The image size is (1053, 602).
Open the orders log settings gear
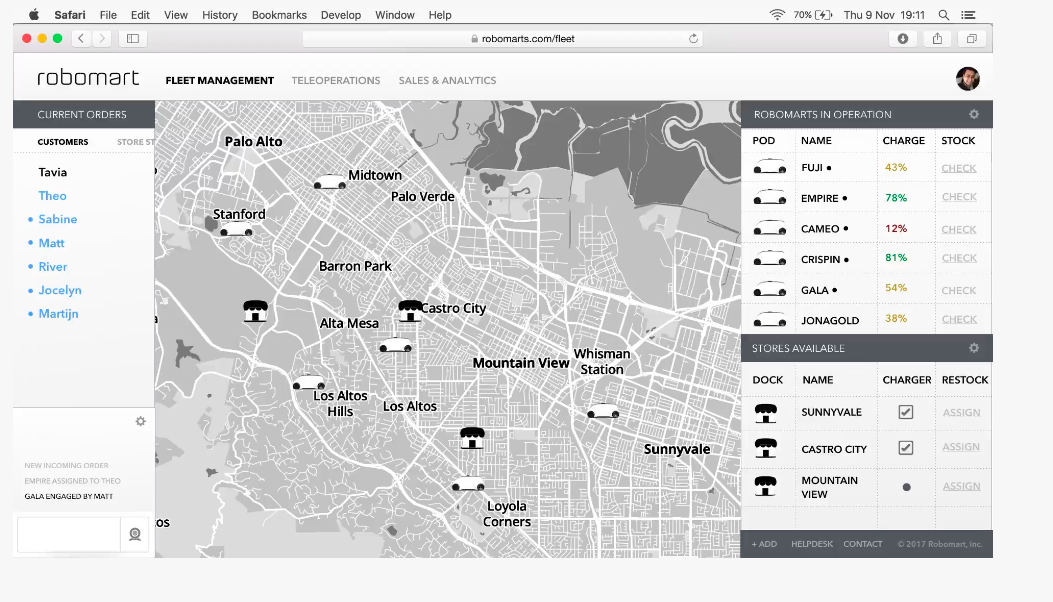click(141, 421)
